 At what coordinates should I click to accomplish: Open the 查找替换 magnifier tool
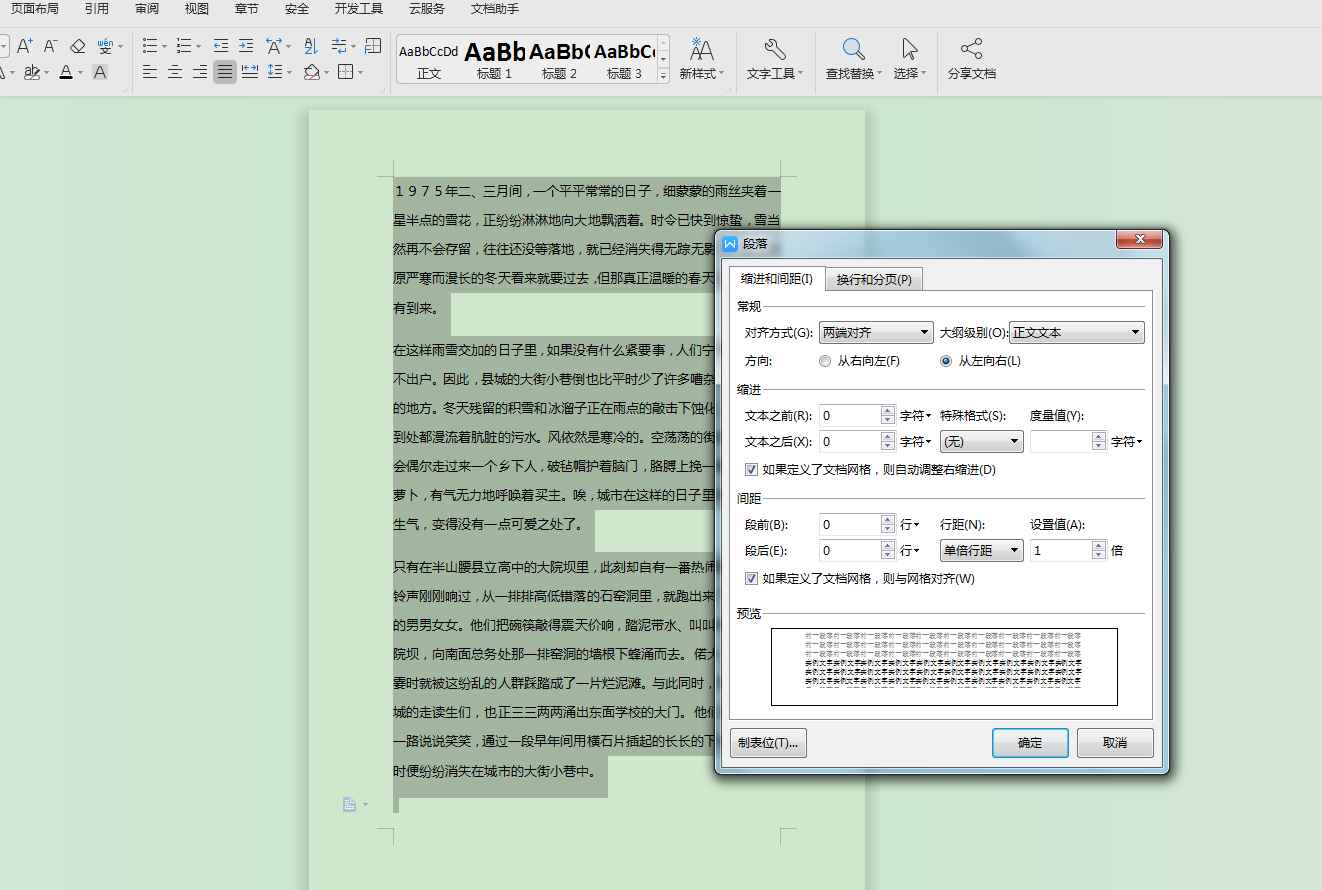[x=853, y=59]
